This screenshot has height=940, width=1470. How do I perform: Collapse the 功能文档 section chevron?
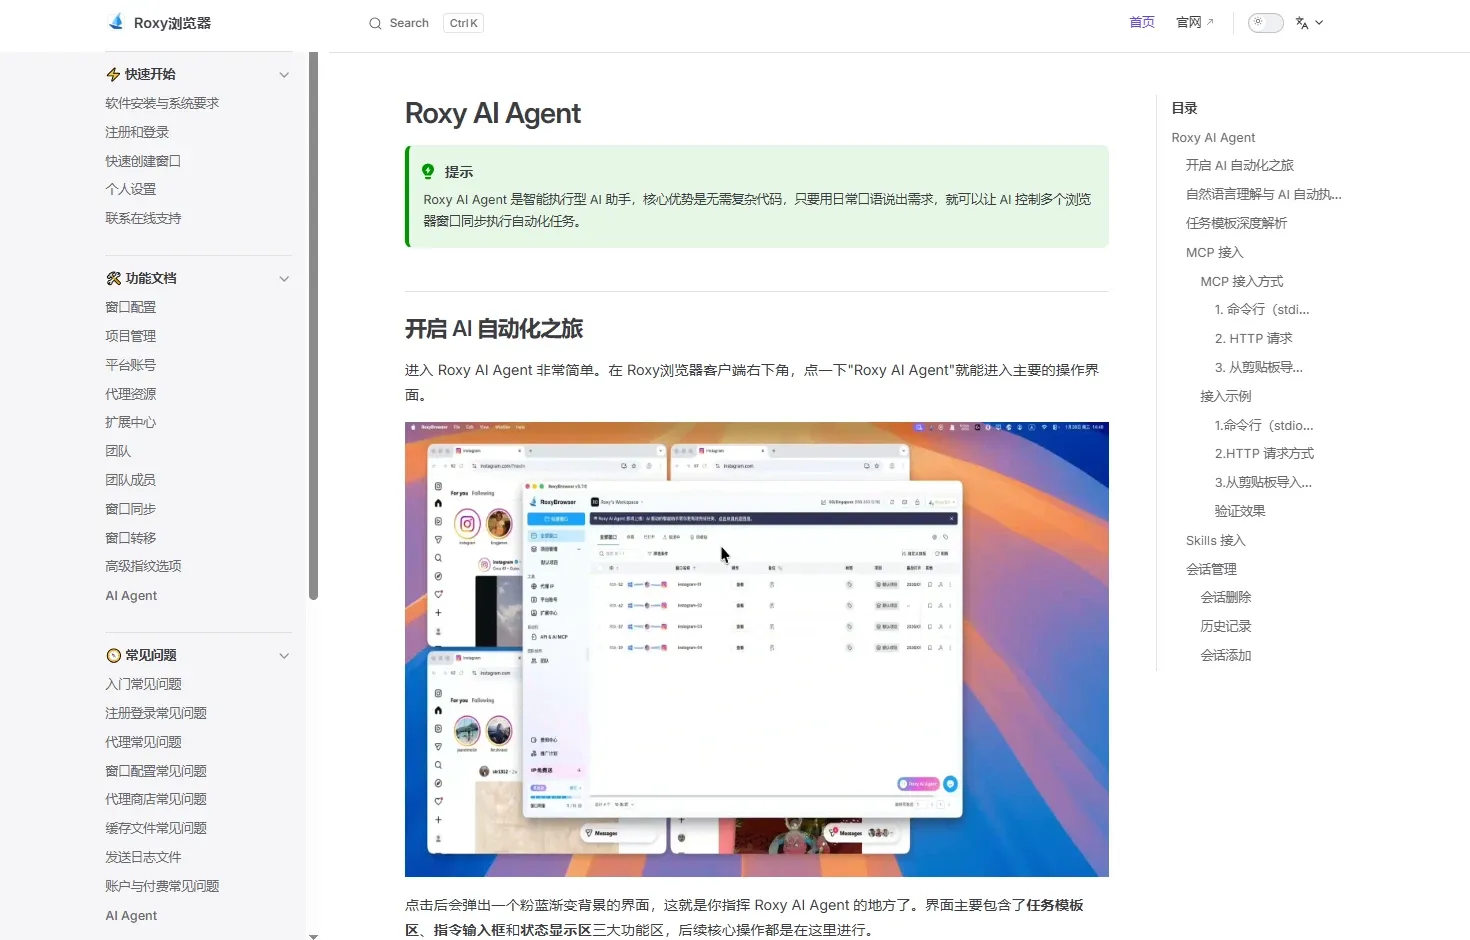click(284, 279)
